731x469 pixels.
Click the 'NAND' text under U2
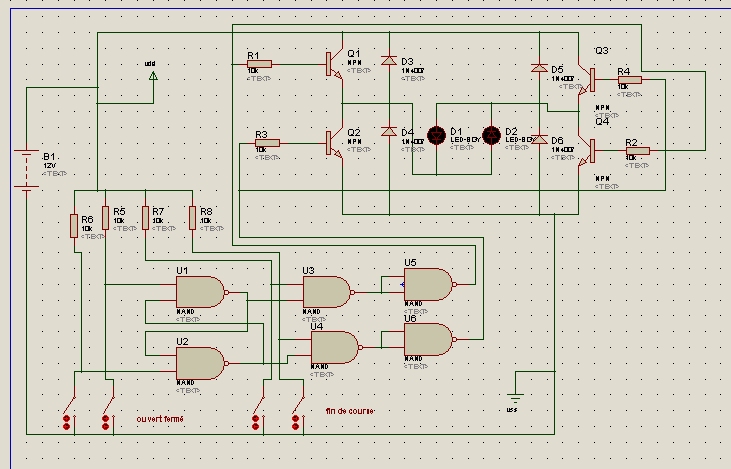coord(186,383)
